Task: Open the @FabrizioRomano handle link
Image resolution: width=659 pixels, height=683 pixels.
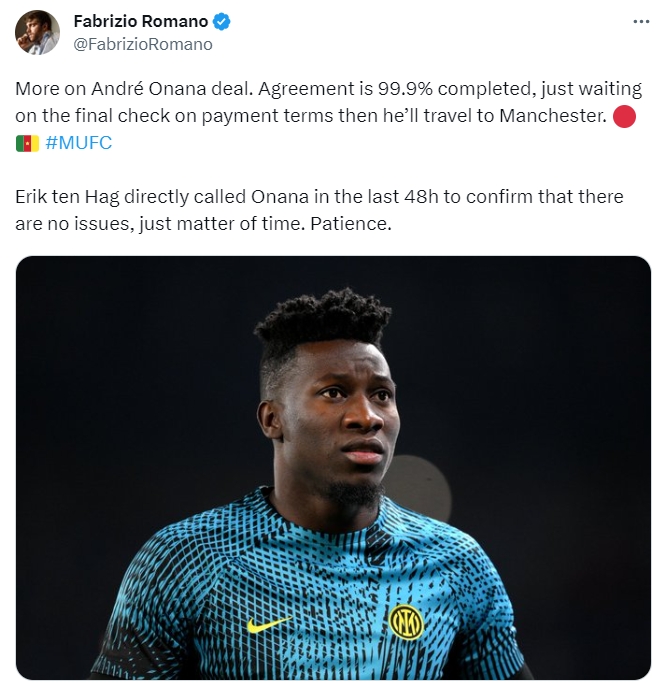Action: 143,44
